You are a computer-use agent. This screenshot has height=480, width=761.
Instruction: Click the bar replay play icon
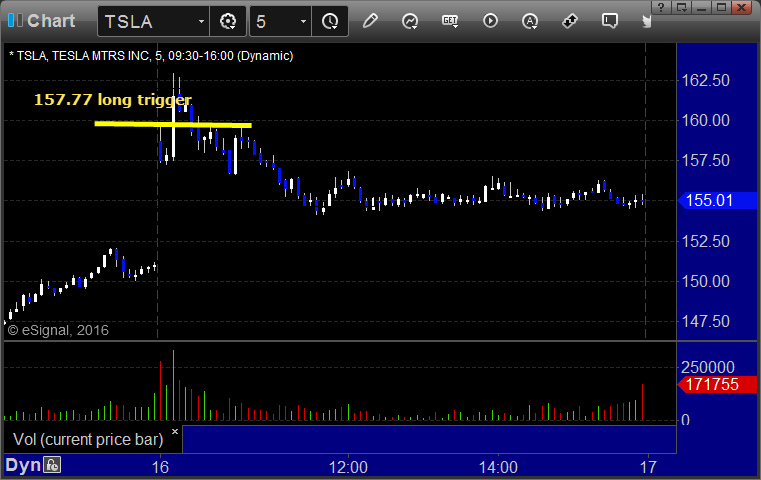point(490,21)
